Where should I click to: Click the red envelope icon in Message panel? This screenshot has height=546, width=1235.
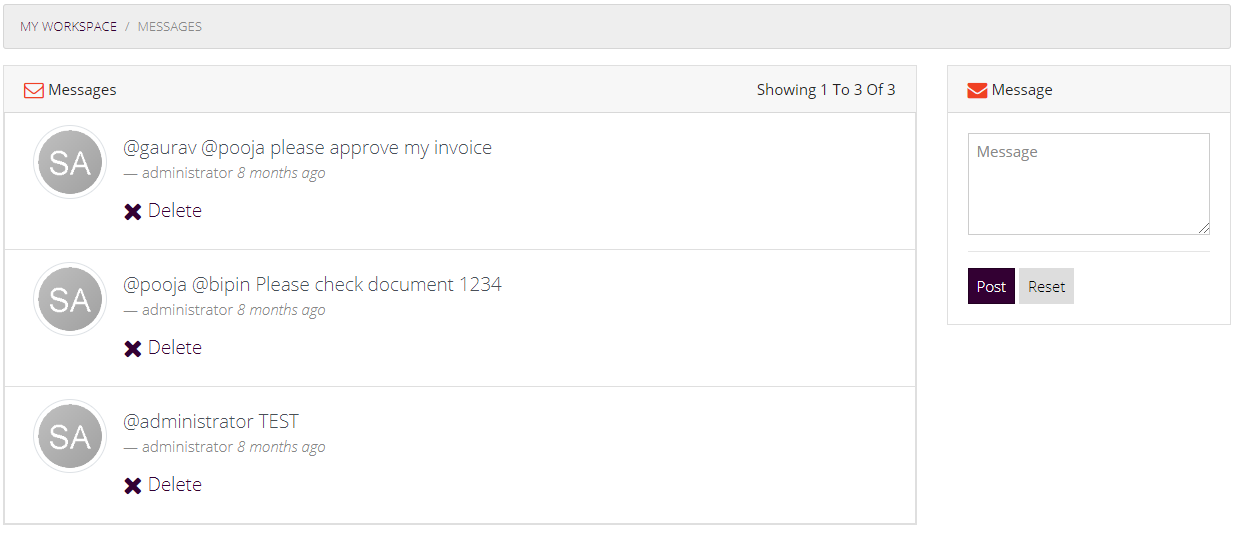click(x=978, y=90)
